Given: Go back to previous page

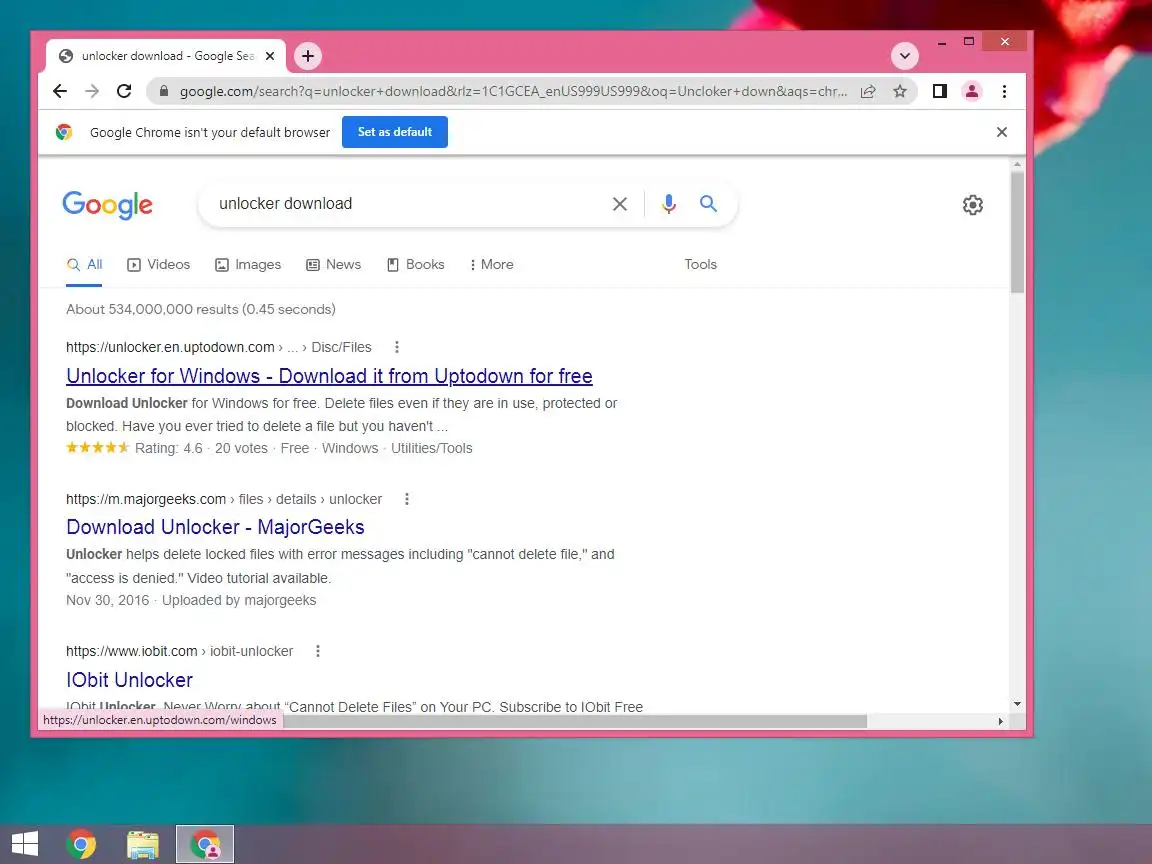Looking at the screenshot, I should click(60, 91).
